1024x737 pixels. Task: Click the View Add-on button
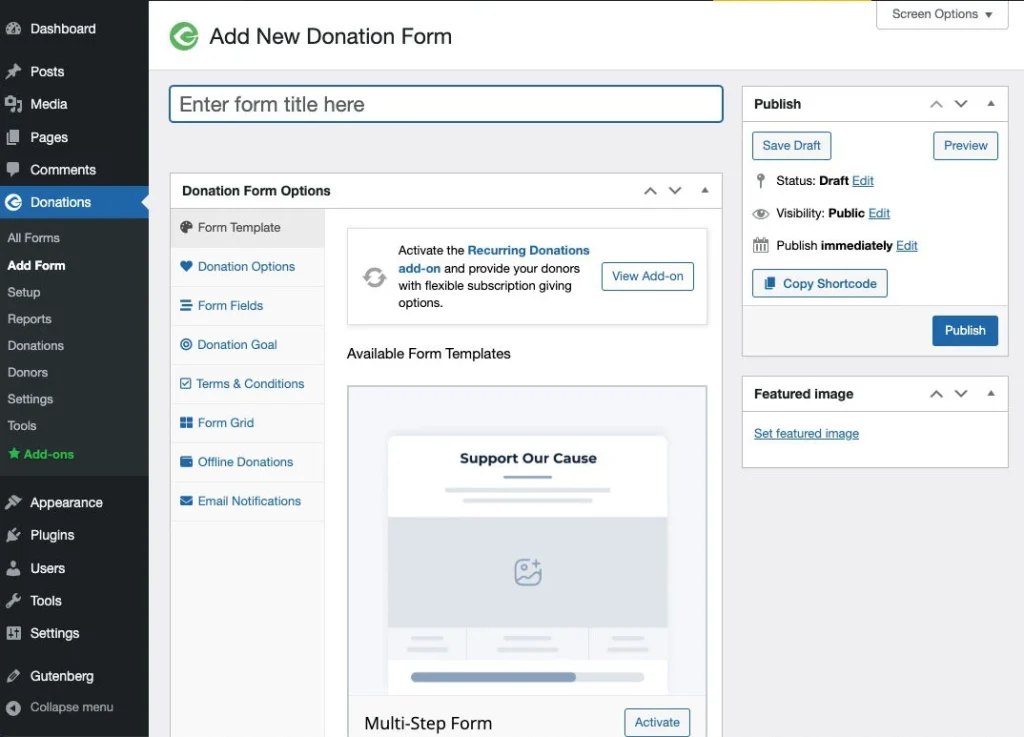647,276
